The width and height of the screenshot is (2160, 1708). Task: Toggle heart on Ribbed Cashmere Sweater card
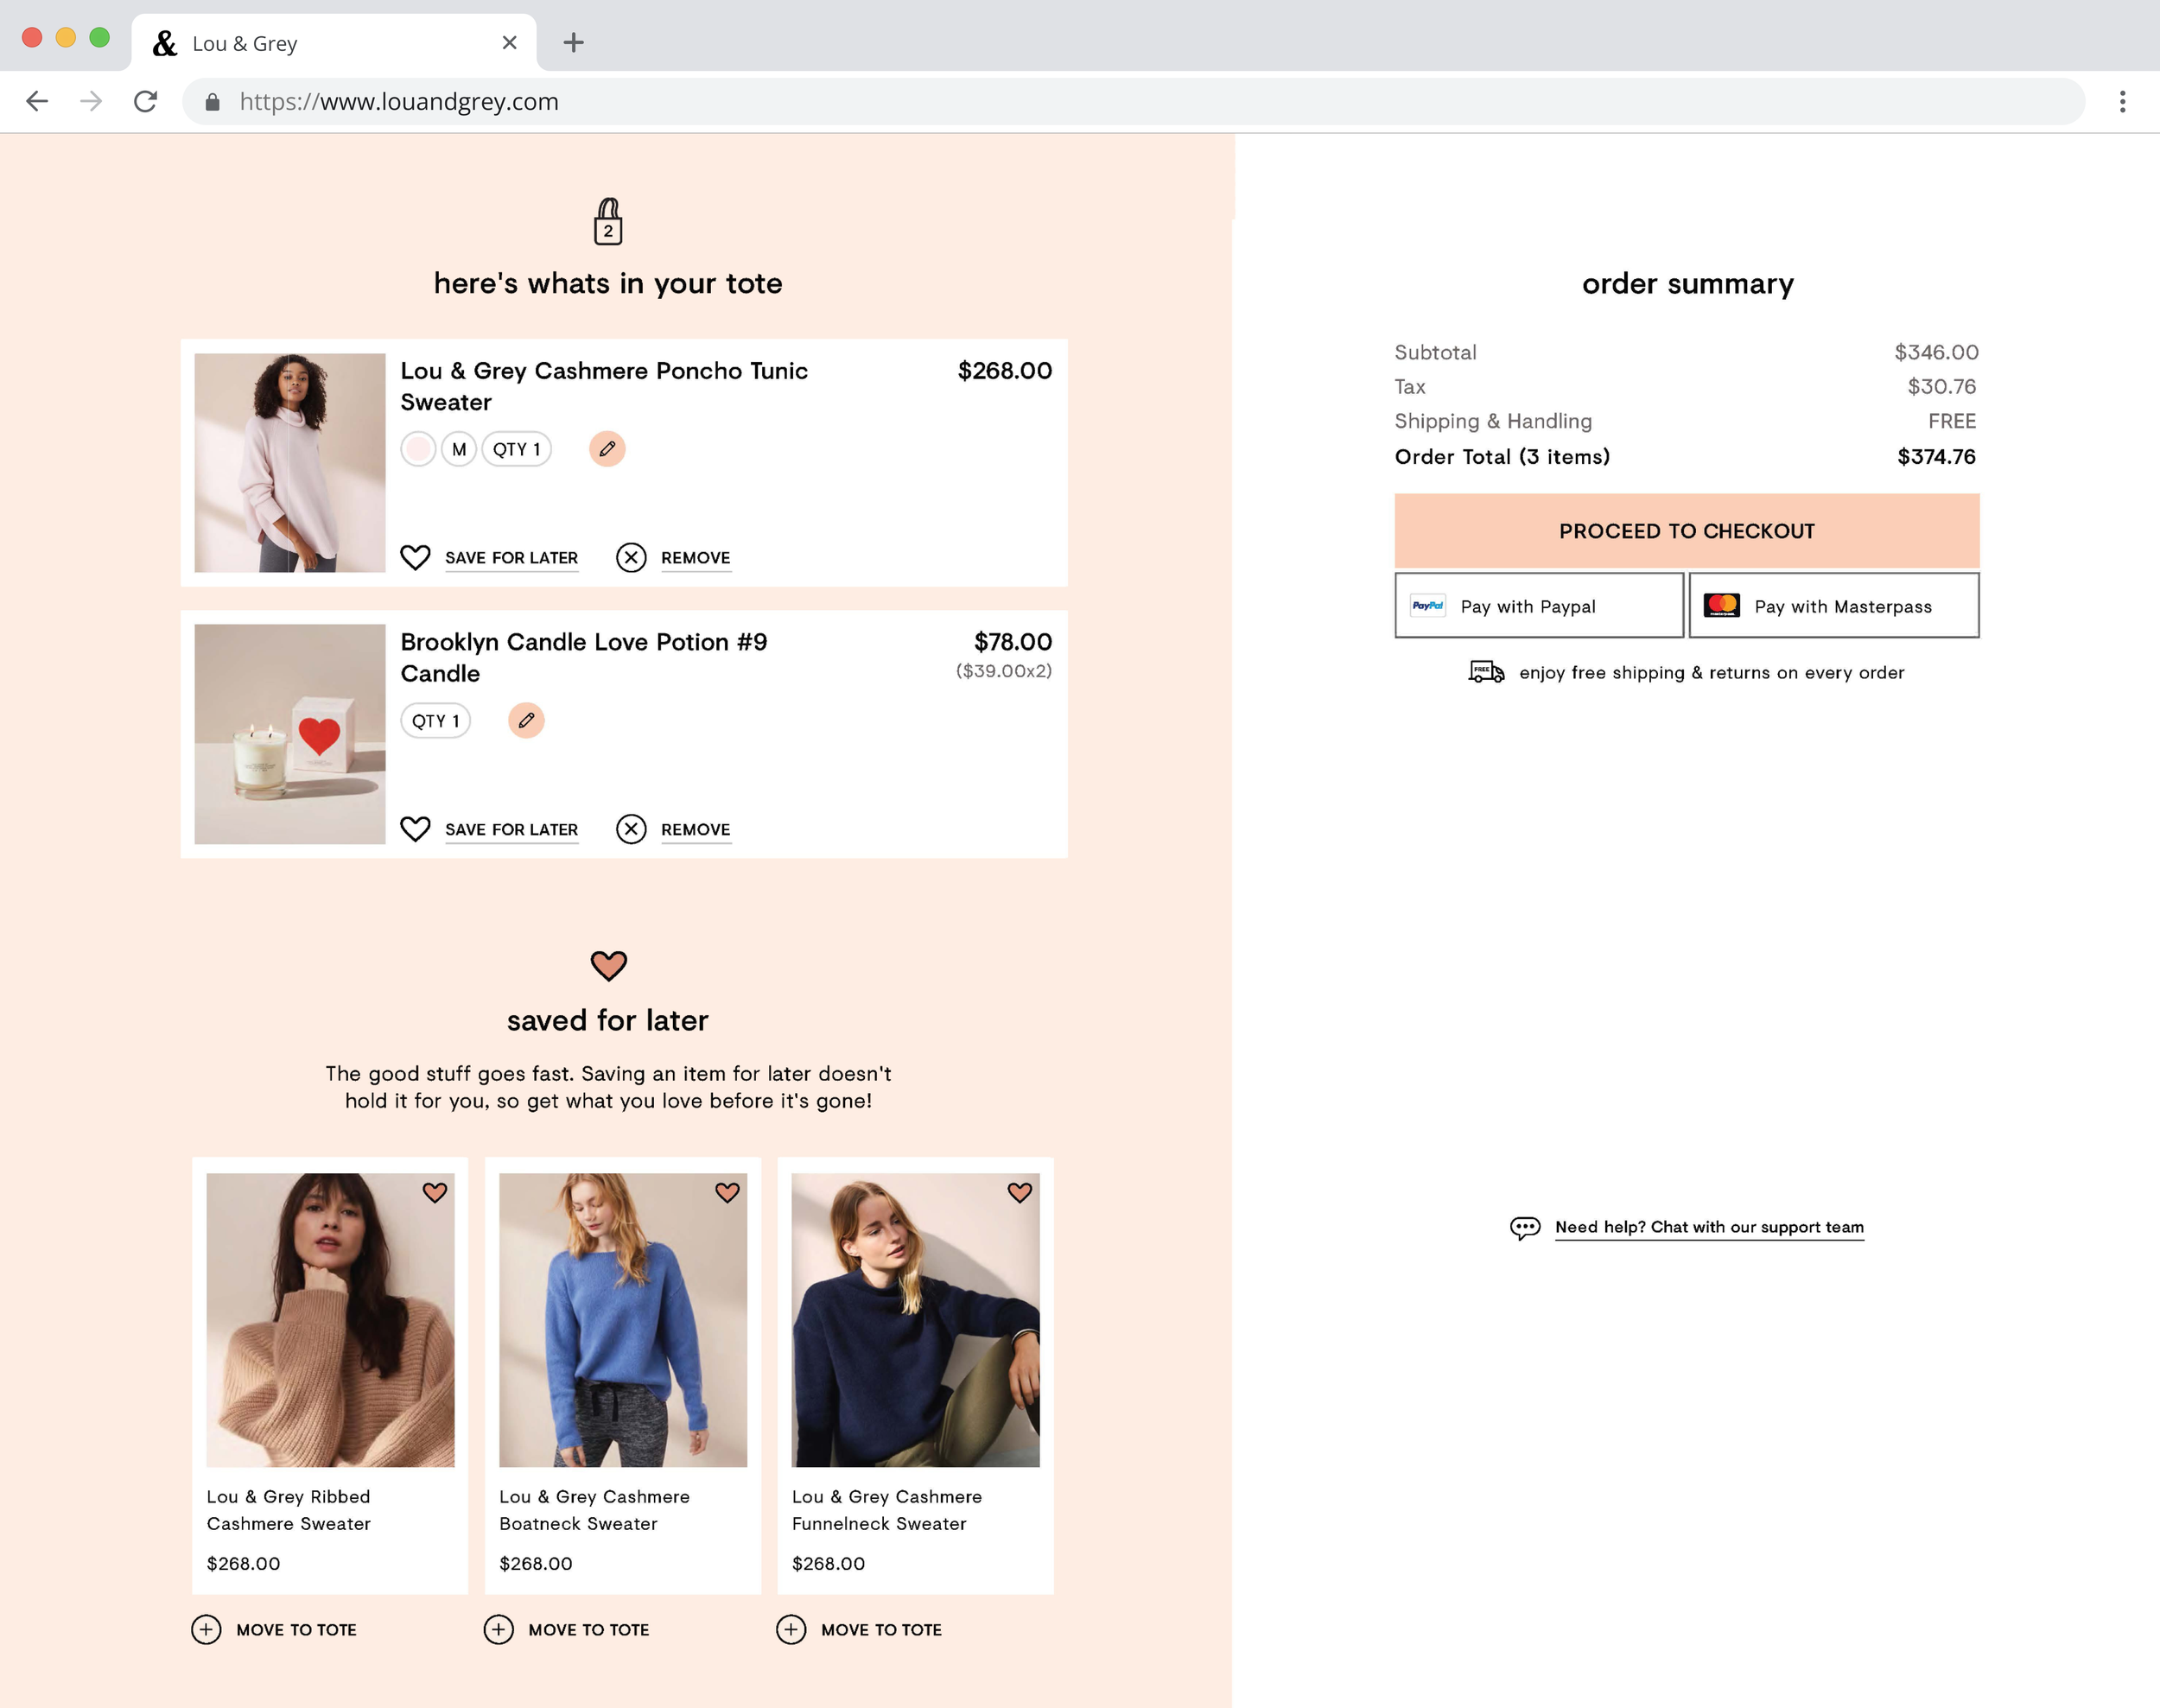(x=435, y=1192)
